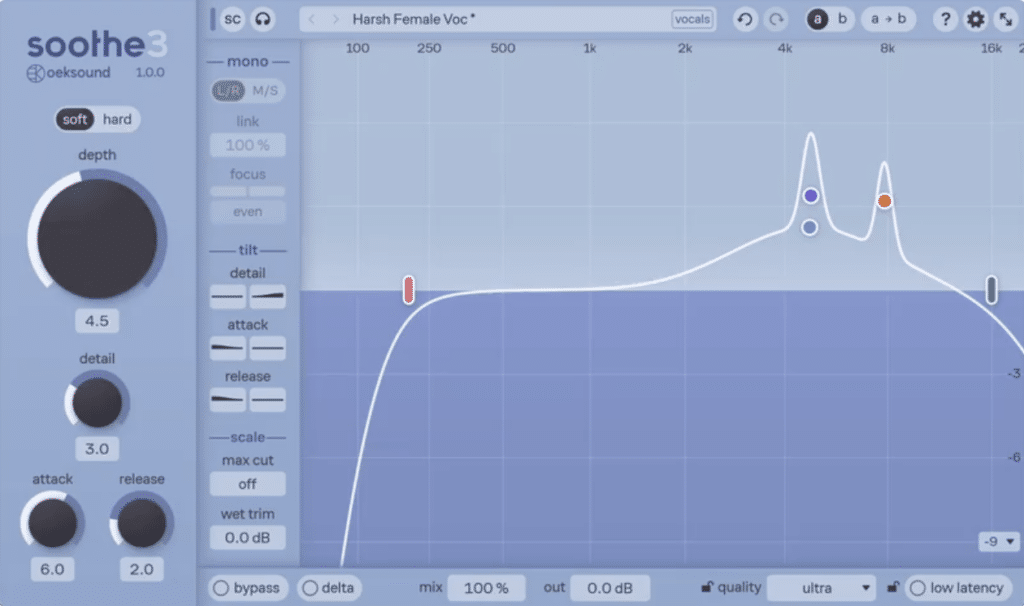The height and width of the screenshot is (606, 1024).
Task: Select B state slot
Action: click(842, 19)
